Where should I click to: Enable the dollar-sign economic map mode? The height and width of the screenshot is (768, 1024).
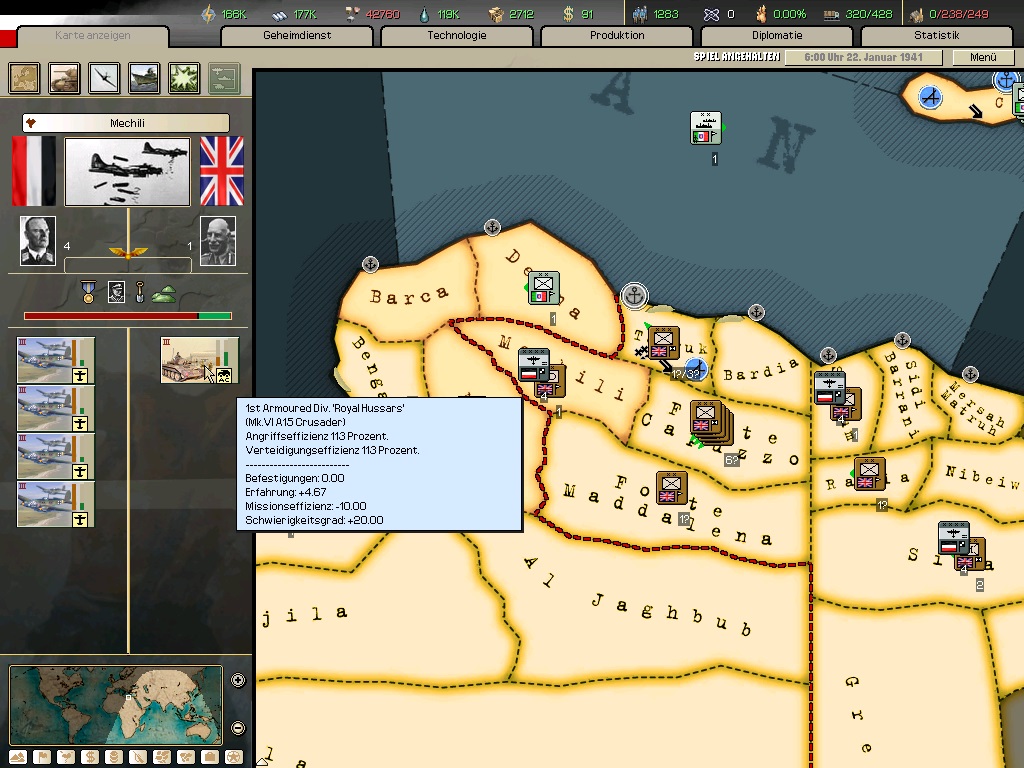pyautogui.click(x=89, y=757)
